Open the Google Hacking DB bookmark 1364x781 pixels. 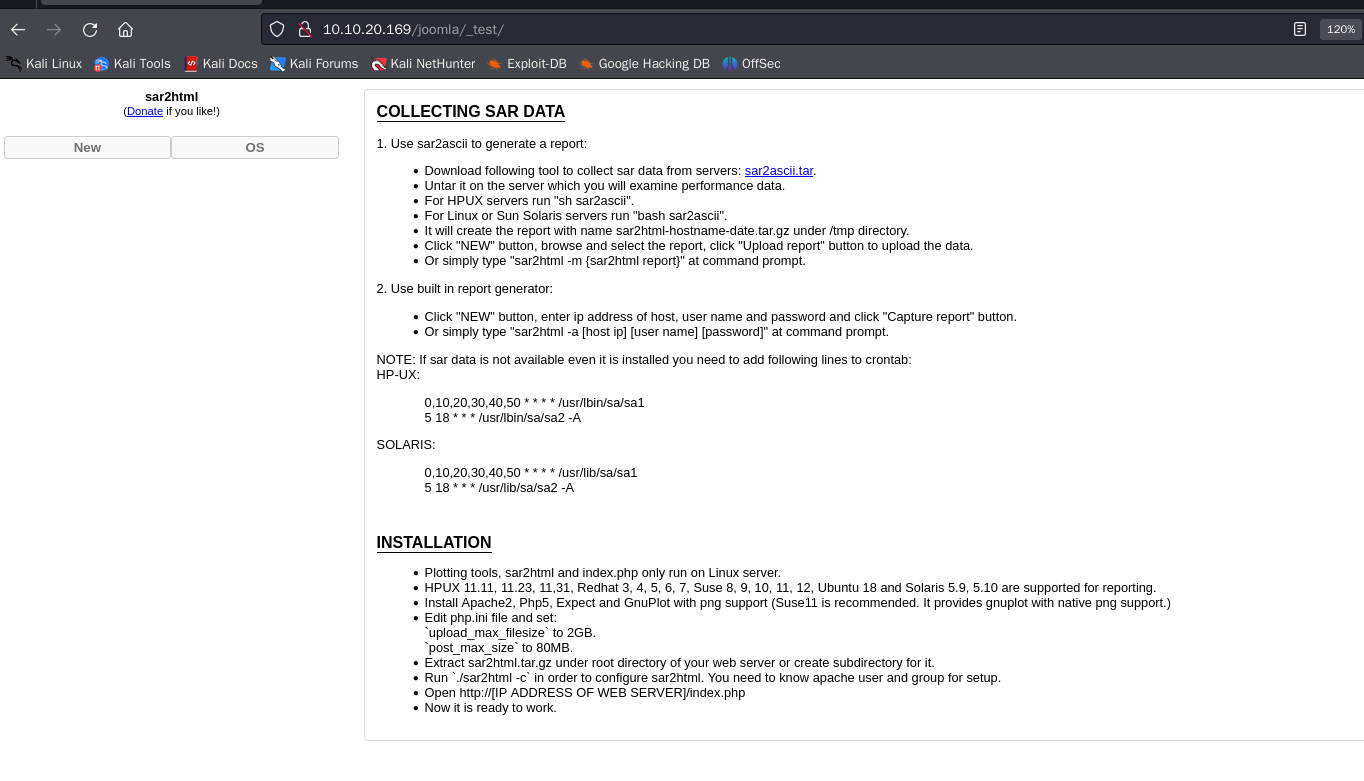[644, 63]
